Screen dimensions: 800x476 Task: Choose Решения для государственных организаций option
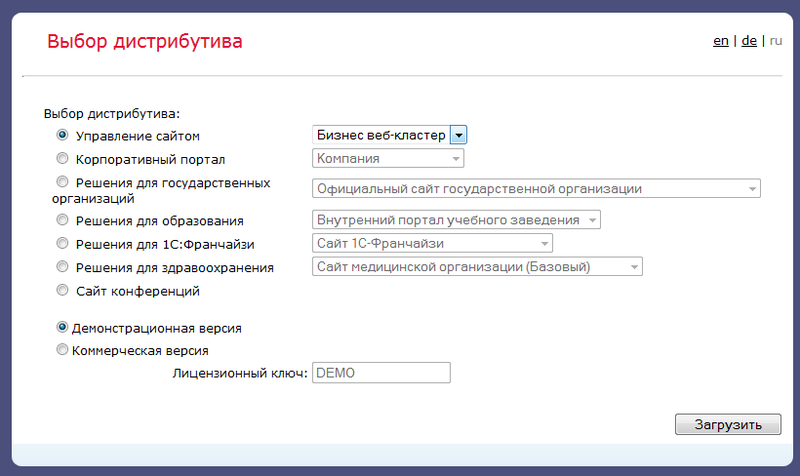click(62, 182)
